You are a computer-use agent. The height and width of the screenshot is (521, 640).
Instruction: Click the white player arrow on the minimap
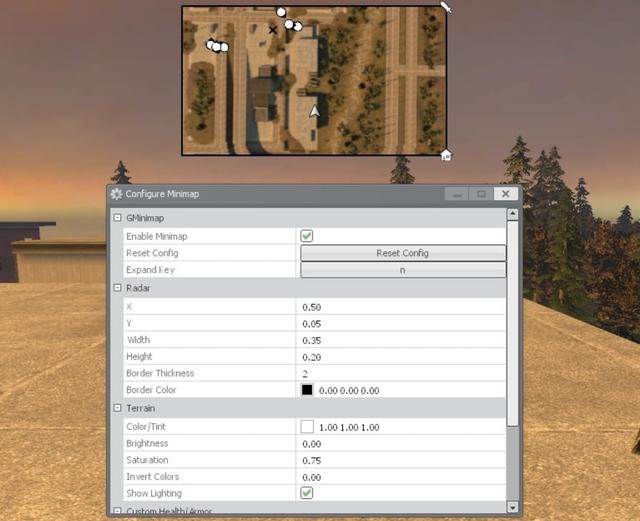(x=316, y=111)
